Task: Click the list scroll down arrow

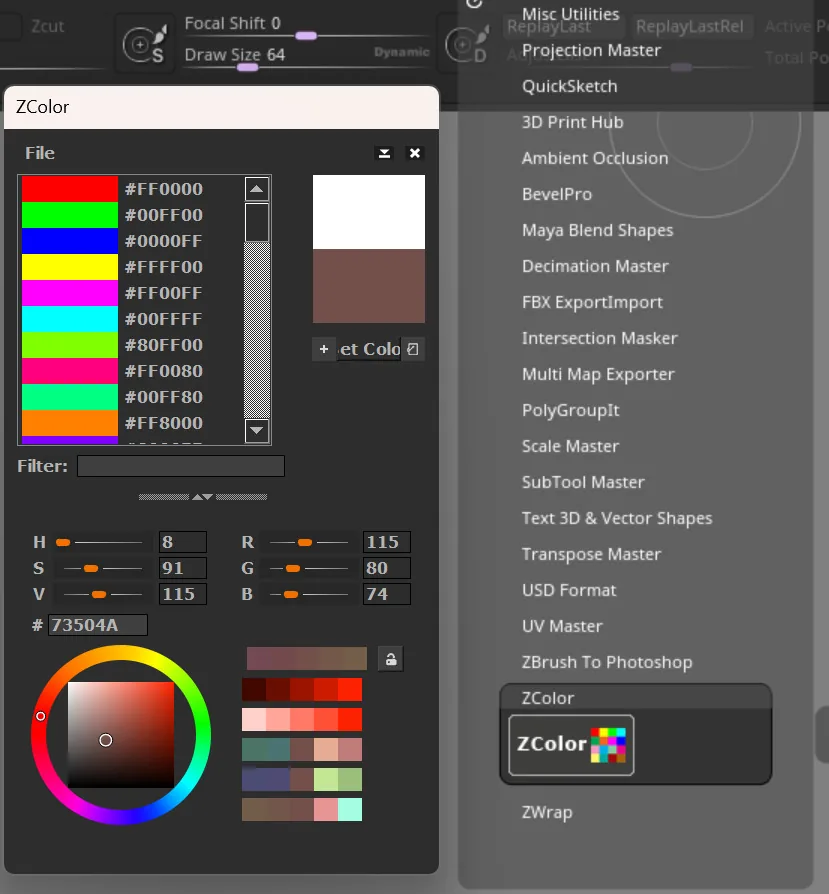Action: (x=257, y=430)
